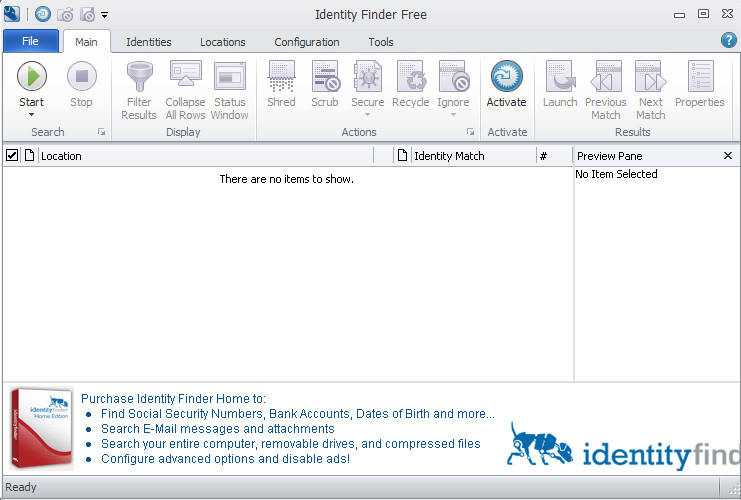Image resolution: width=741 pixels, height=500 pixels.
Task: Click the Ignore action icon
Action: click(x=454, y=76)
